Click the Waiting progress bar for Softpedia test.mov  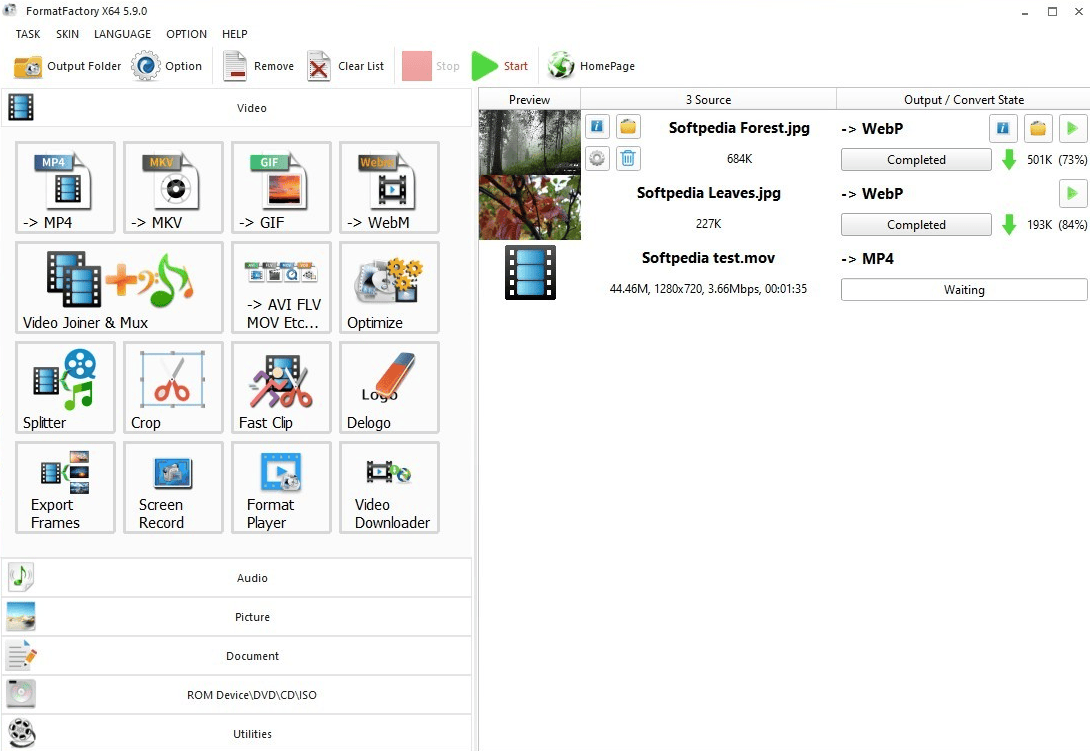coord(964,290)
